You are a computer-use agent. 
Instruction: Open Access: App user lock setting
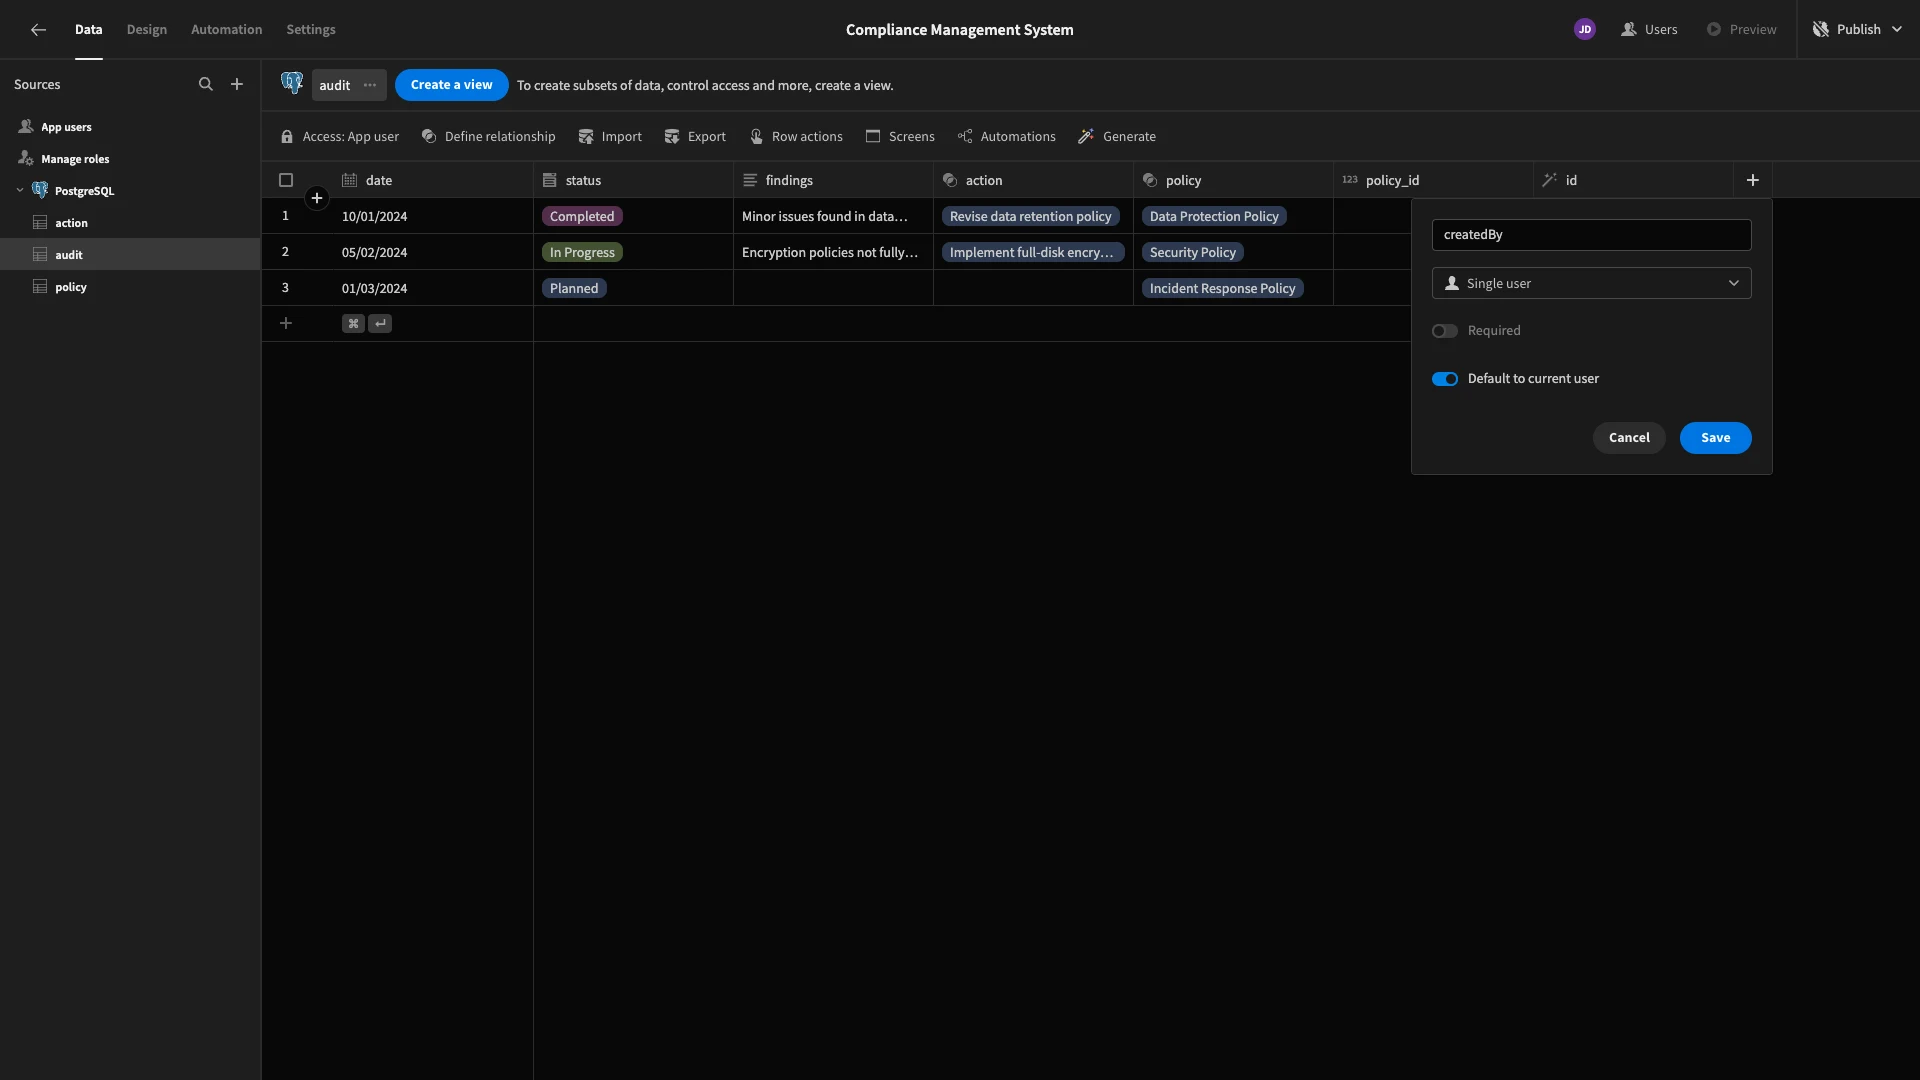click(x=339, y=137)
